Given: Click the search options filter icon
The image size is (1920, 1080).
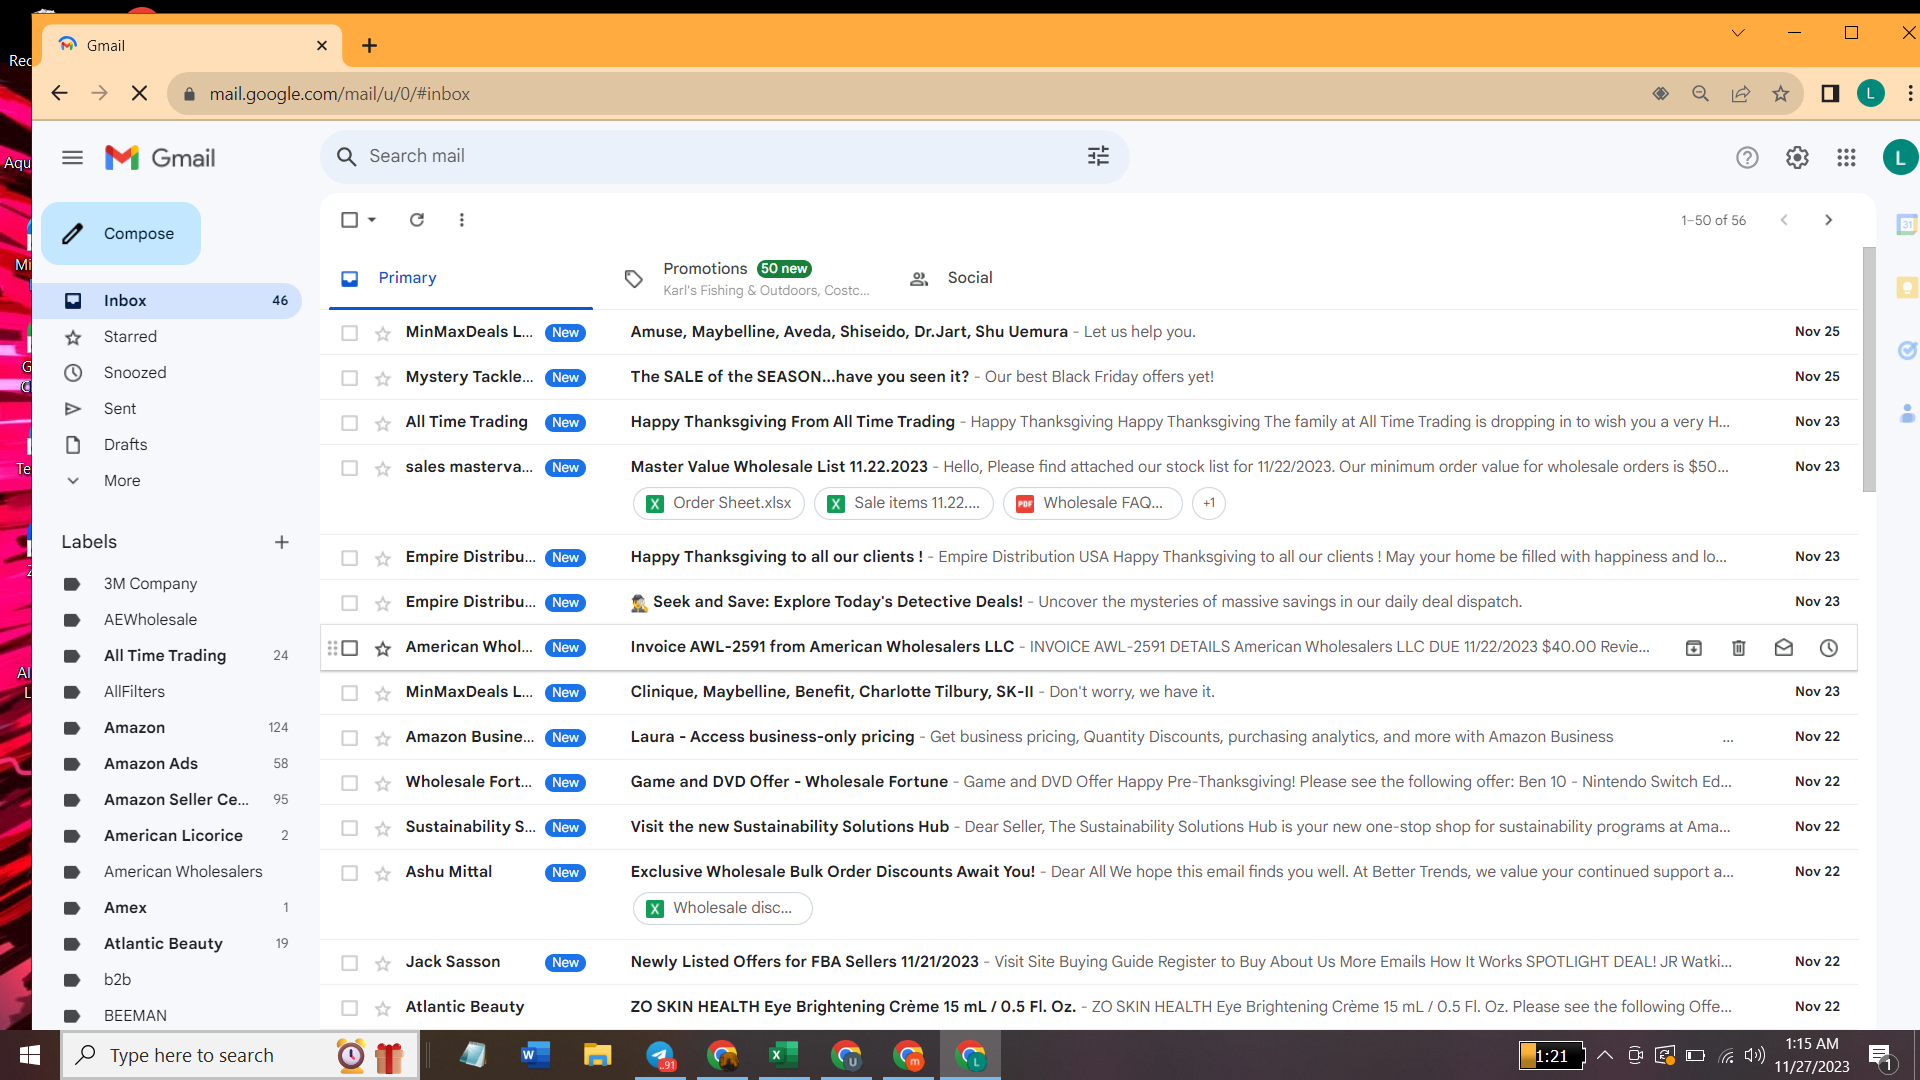Looking at the screenshot, I should tap(1098, 156).
